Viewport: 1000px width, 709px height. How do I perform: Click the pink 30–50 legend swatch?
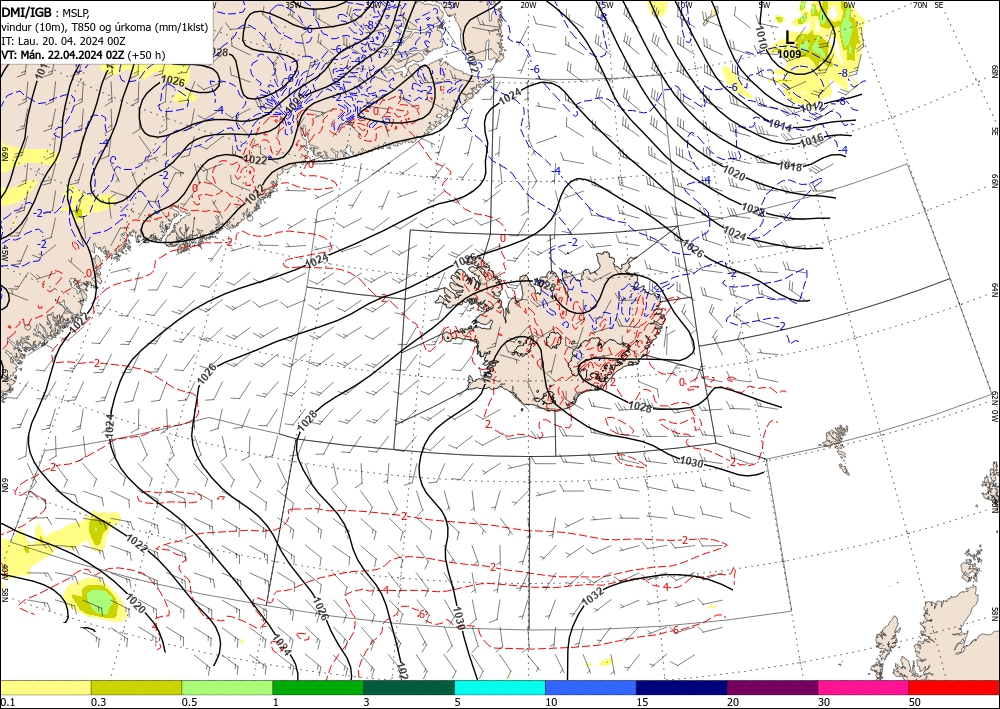[864, 687]
